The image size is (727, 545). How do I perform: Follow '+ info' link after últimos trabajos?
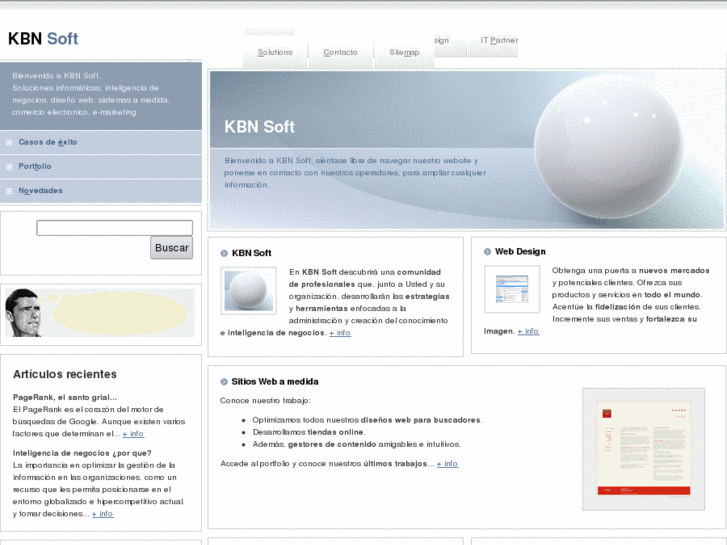pyautogui.click(x=447, y=464)
